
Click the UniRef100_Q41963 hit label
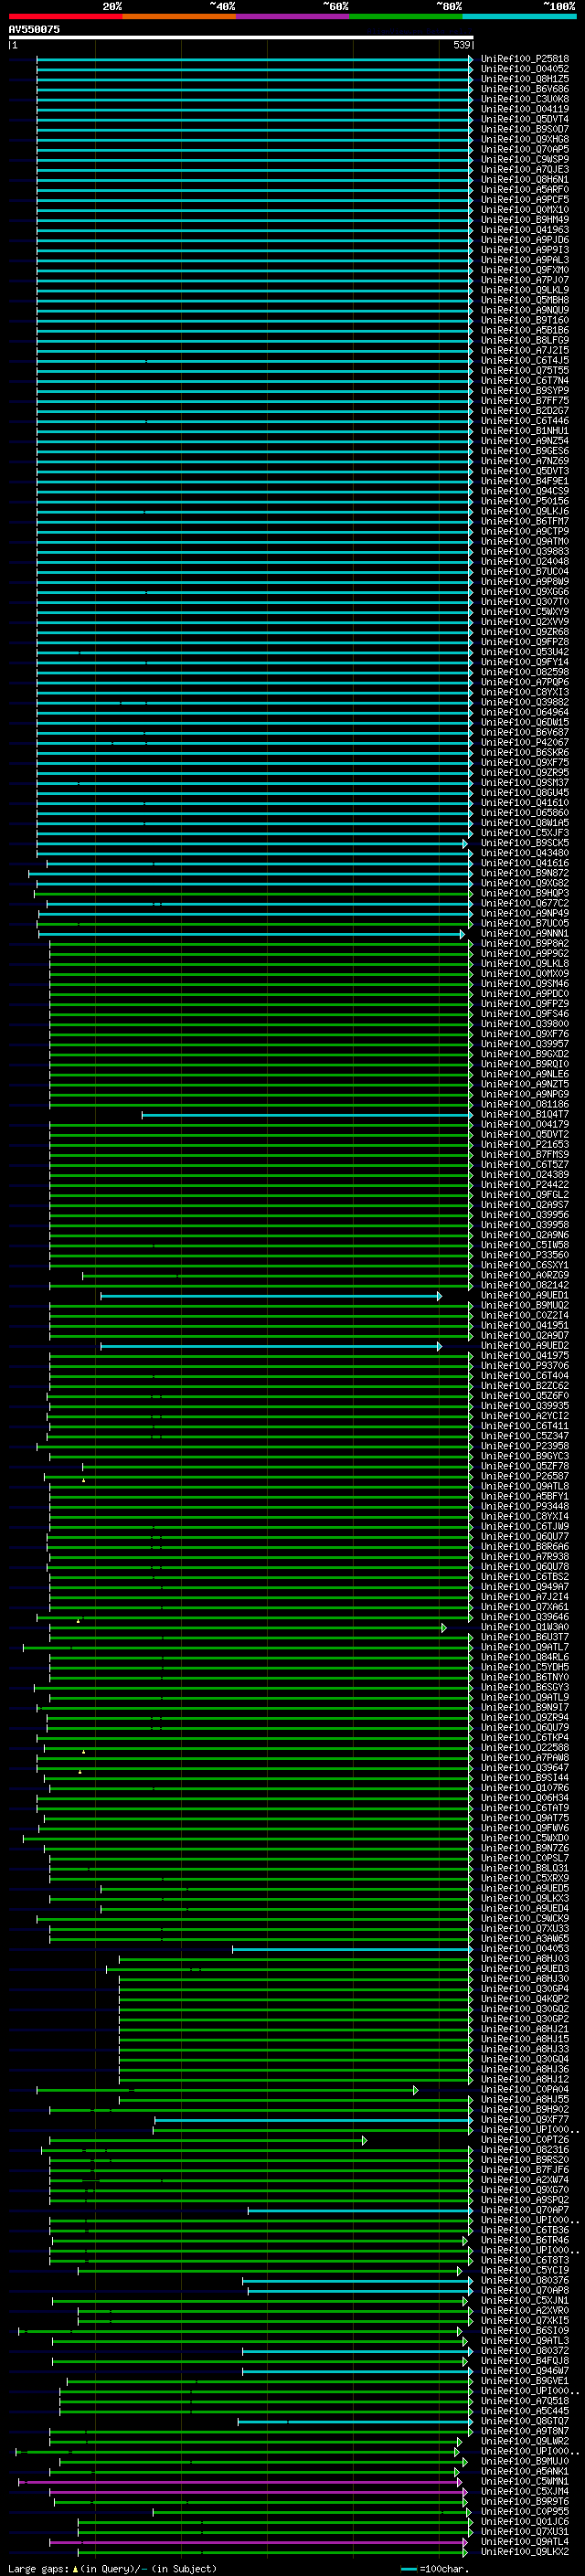point(525,231)
